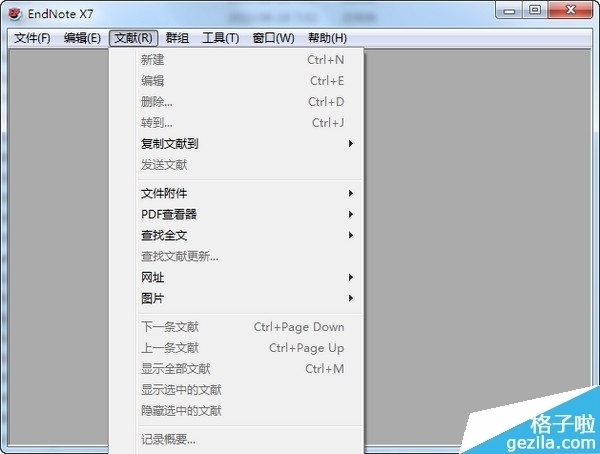Expand the 复制文献到 submenu
Image resolution: width=600 pixels, height=454 pixels.
coord(236,144)
